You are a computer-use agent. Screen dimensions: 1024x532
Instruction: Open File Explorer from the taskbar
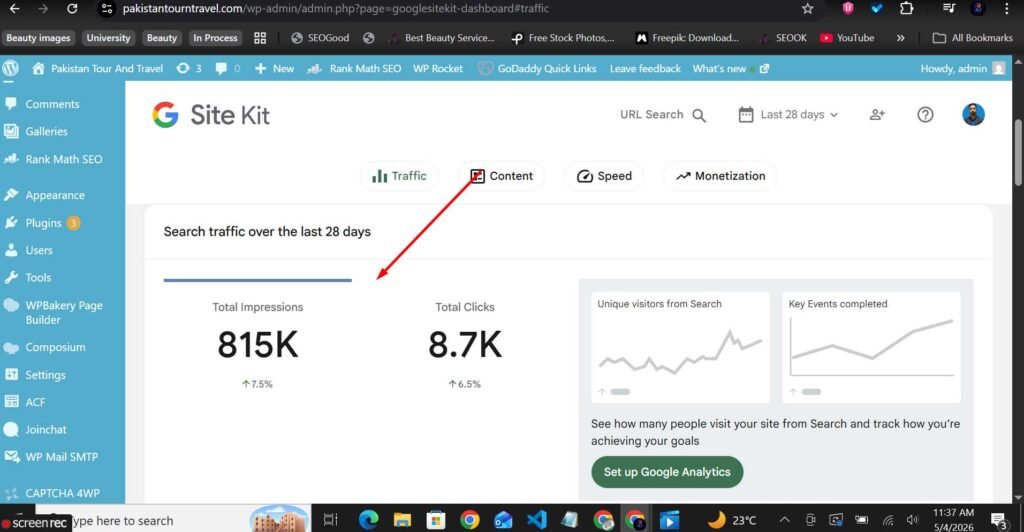point(402,520)
